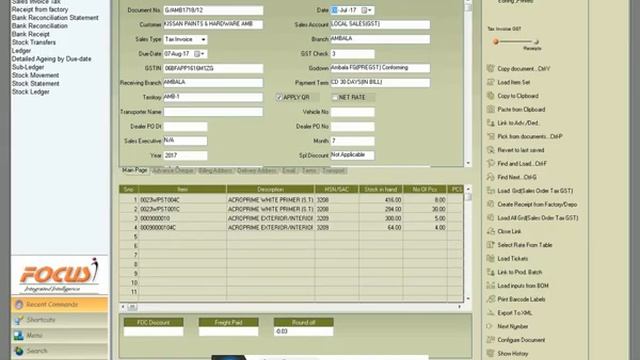Click the Recent Commands panel icon

19,304
